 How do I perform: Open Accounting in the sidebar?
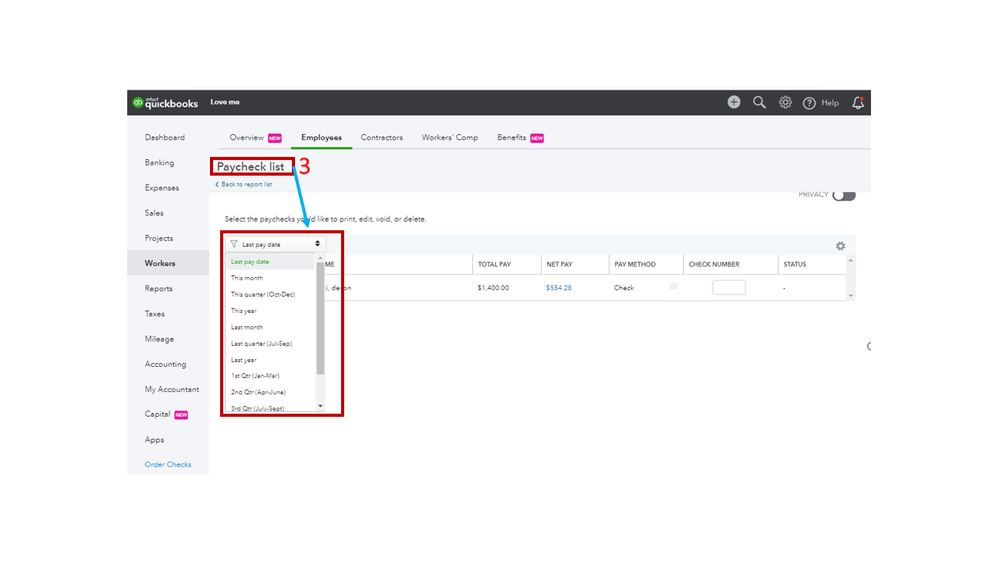click(166, 364)
